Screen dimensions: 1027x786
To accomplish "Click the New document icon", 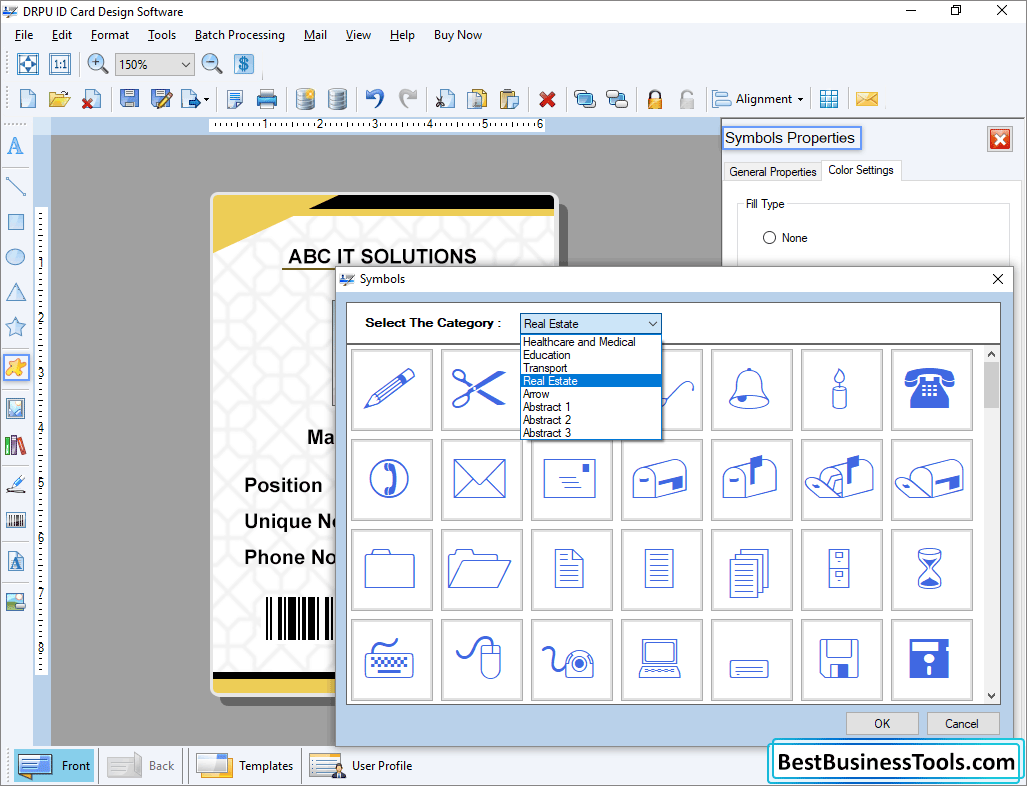I will pyautogui.click(x=28, y=99).
